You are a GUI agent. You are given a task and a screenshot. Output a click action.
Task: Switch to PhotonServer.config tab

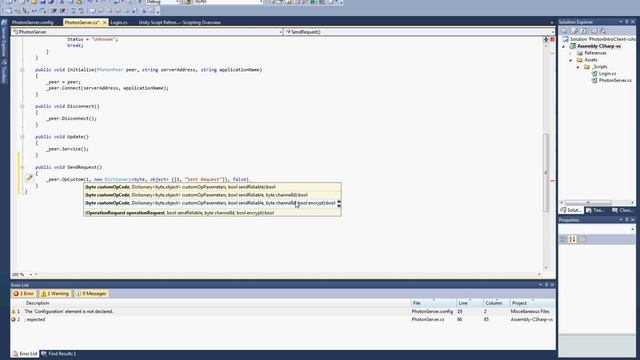[x=33, y=22]
